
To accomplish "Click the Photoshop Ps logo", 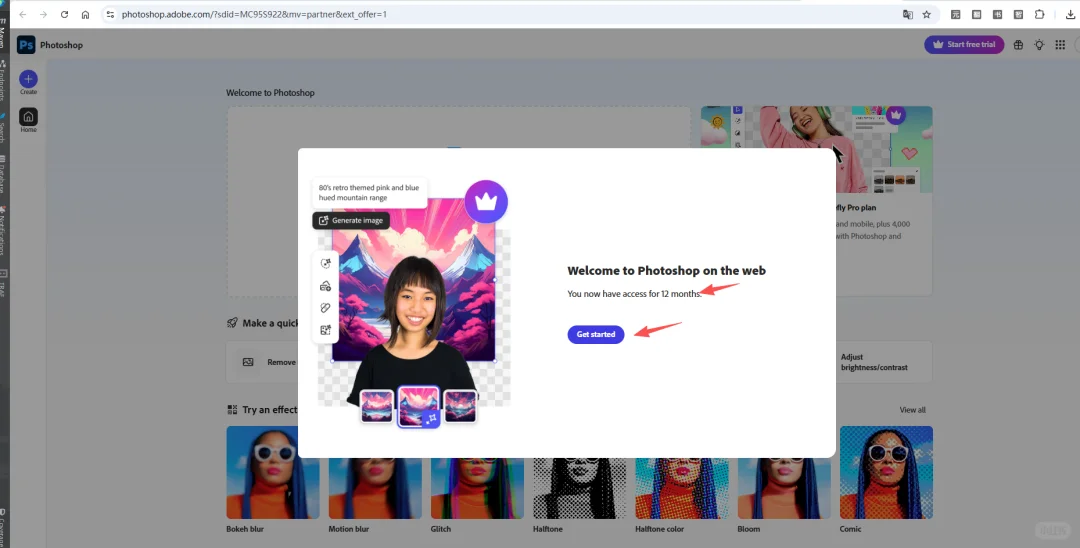I will 26,45.
